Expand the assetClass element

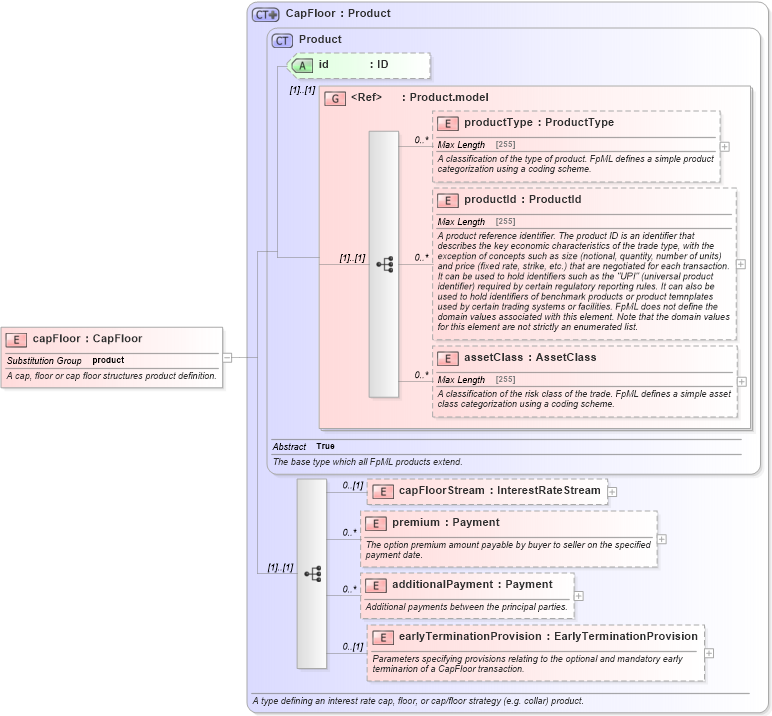tap(741, 382)
